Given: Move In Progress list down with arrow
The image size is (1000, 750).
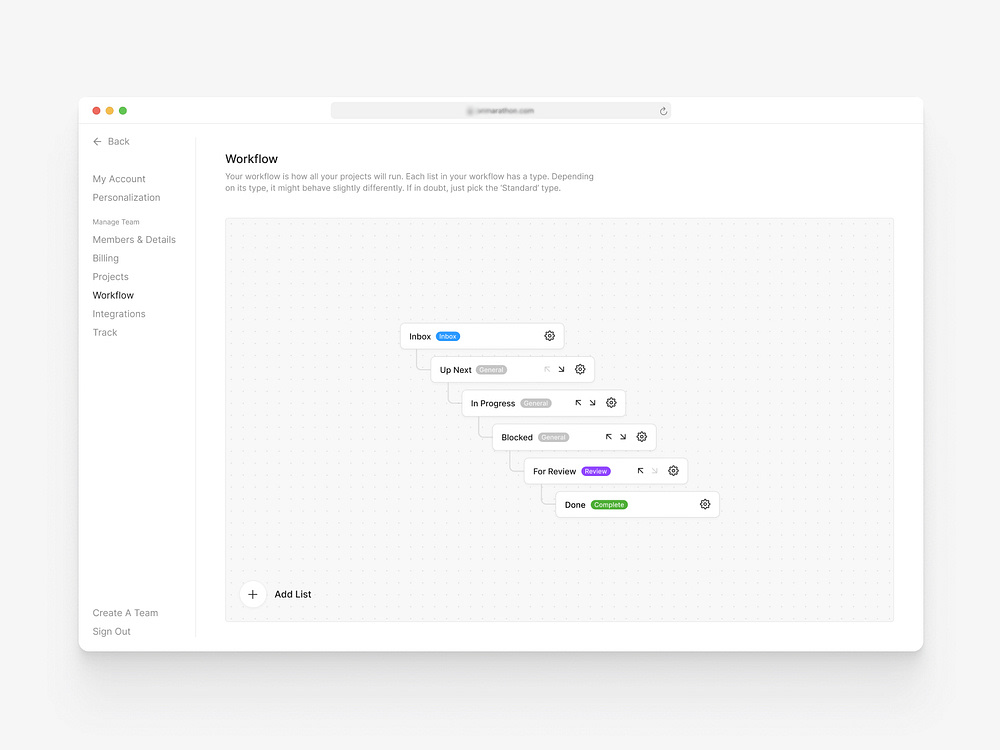Looking at the screenshot, I should pos(592,403).
